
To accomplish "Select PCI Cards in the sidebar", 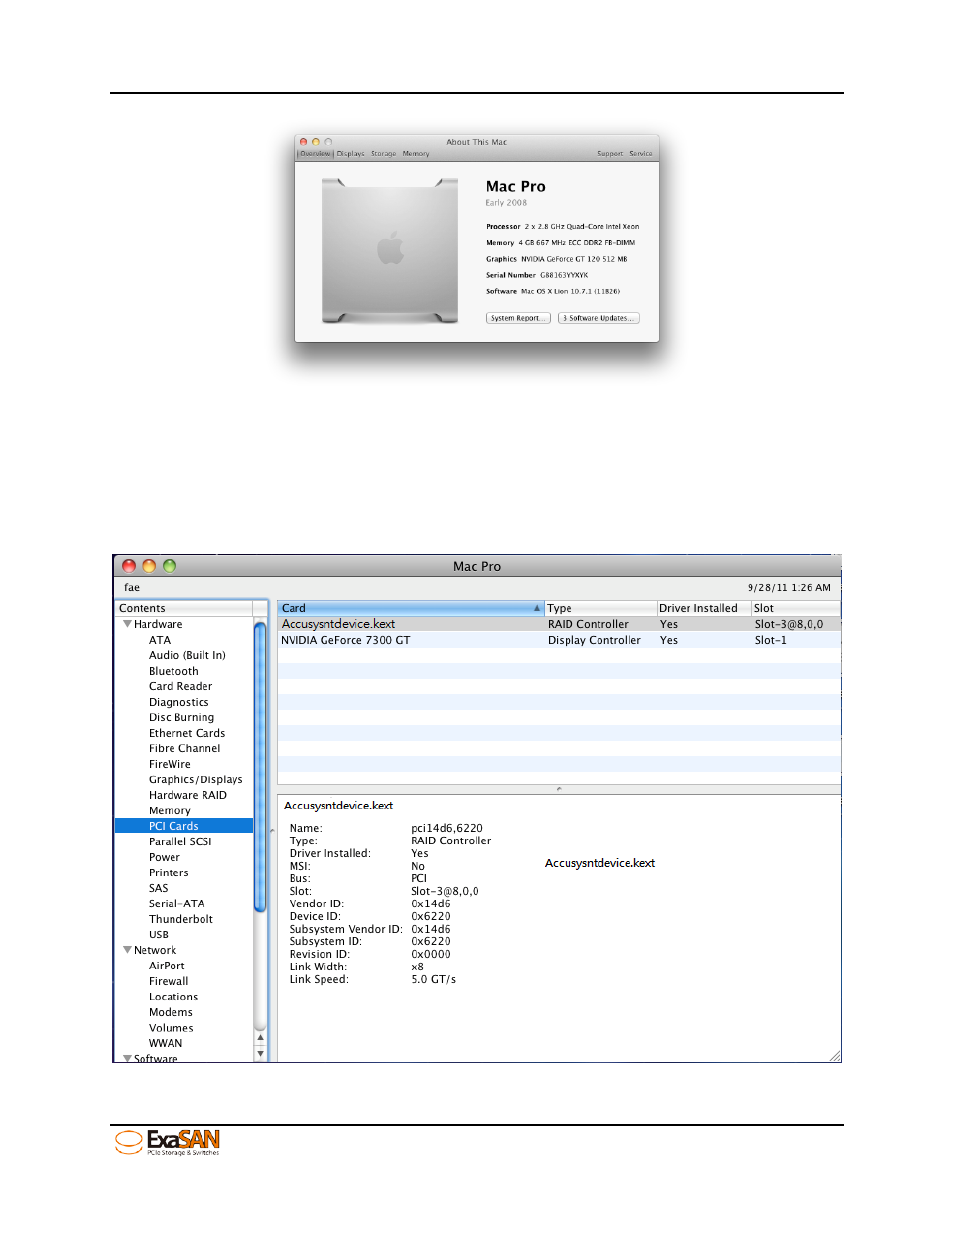I will click(x=184, y=826).
